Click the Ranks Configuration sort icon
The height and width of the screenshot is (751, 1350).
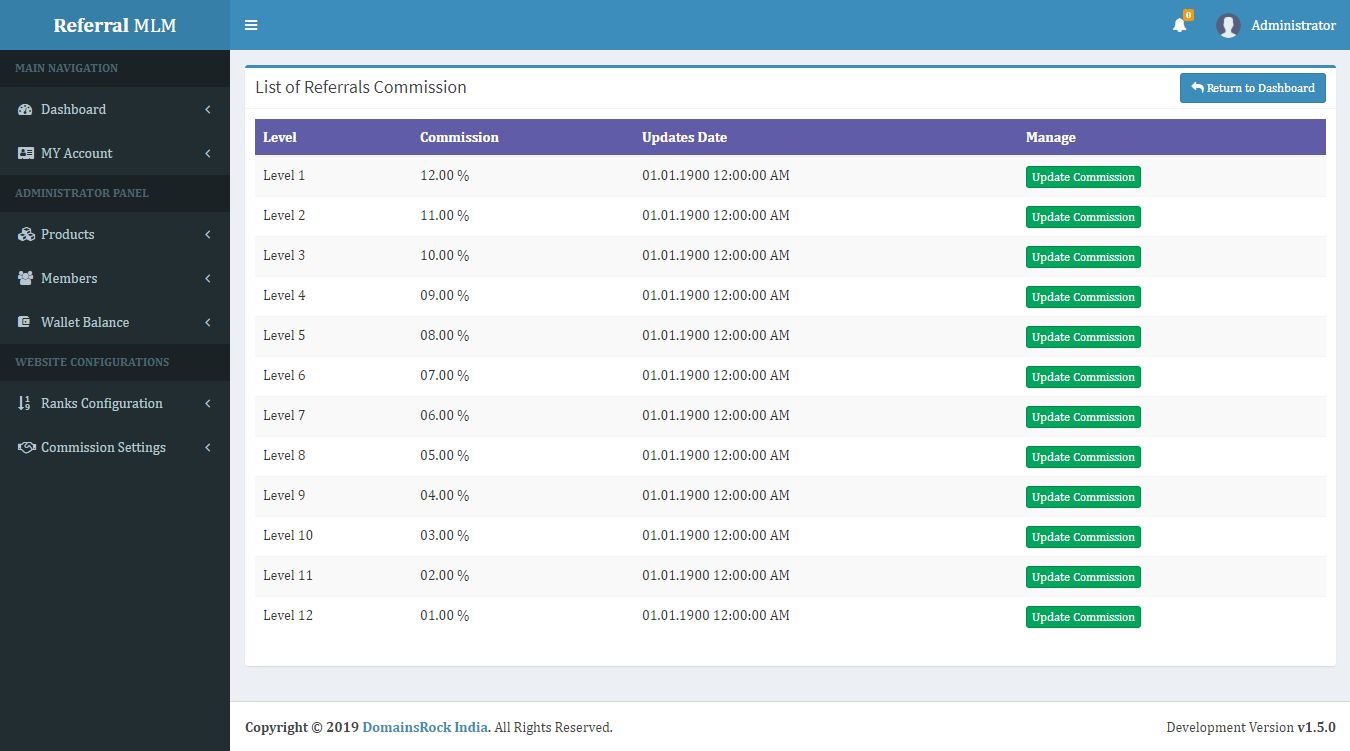click(x=25, y=404)
